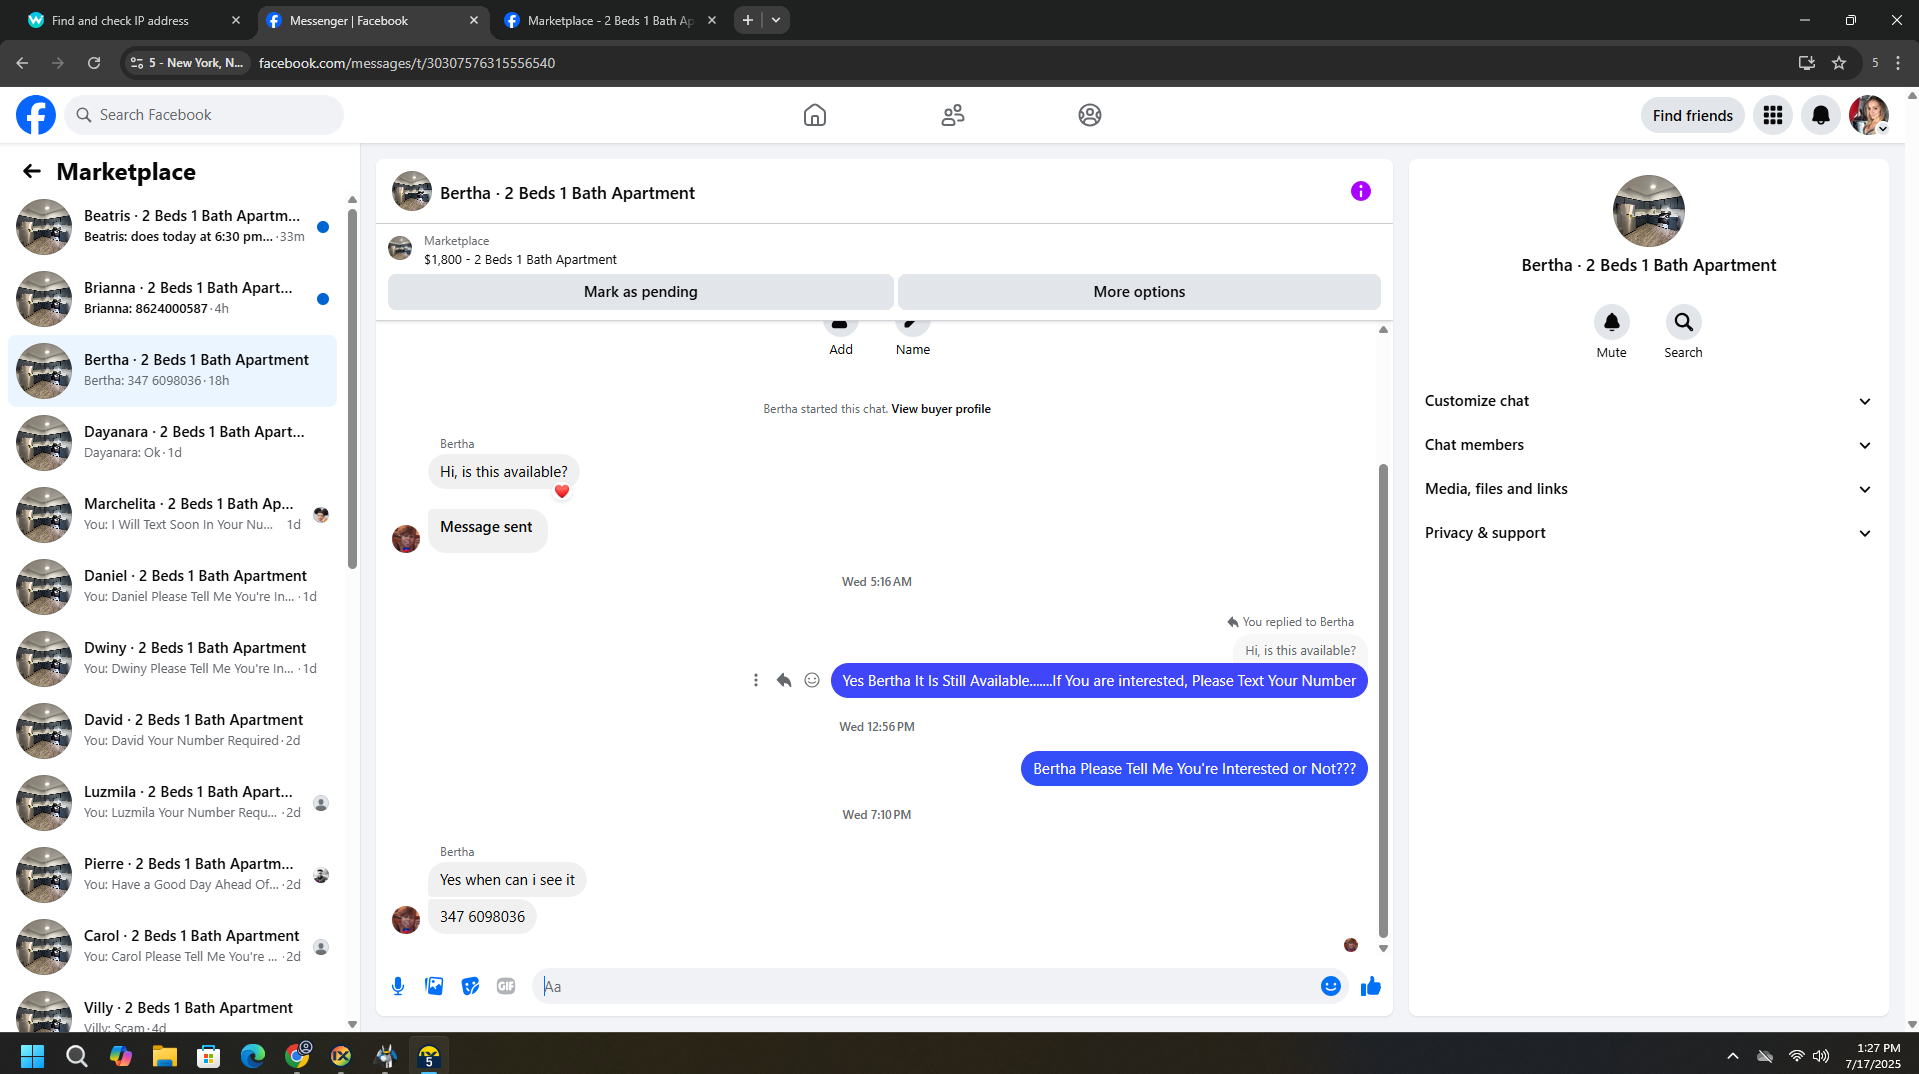The image size is (1919, 1074).
Task: Switch to Marketplace 2 Beds 1 Bath tab
Action: click(x=610, y=21)
